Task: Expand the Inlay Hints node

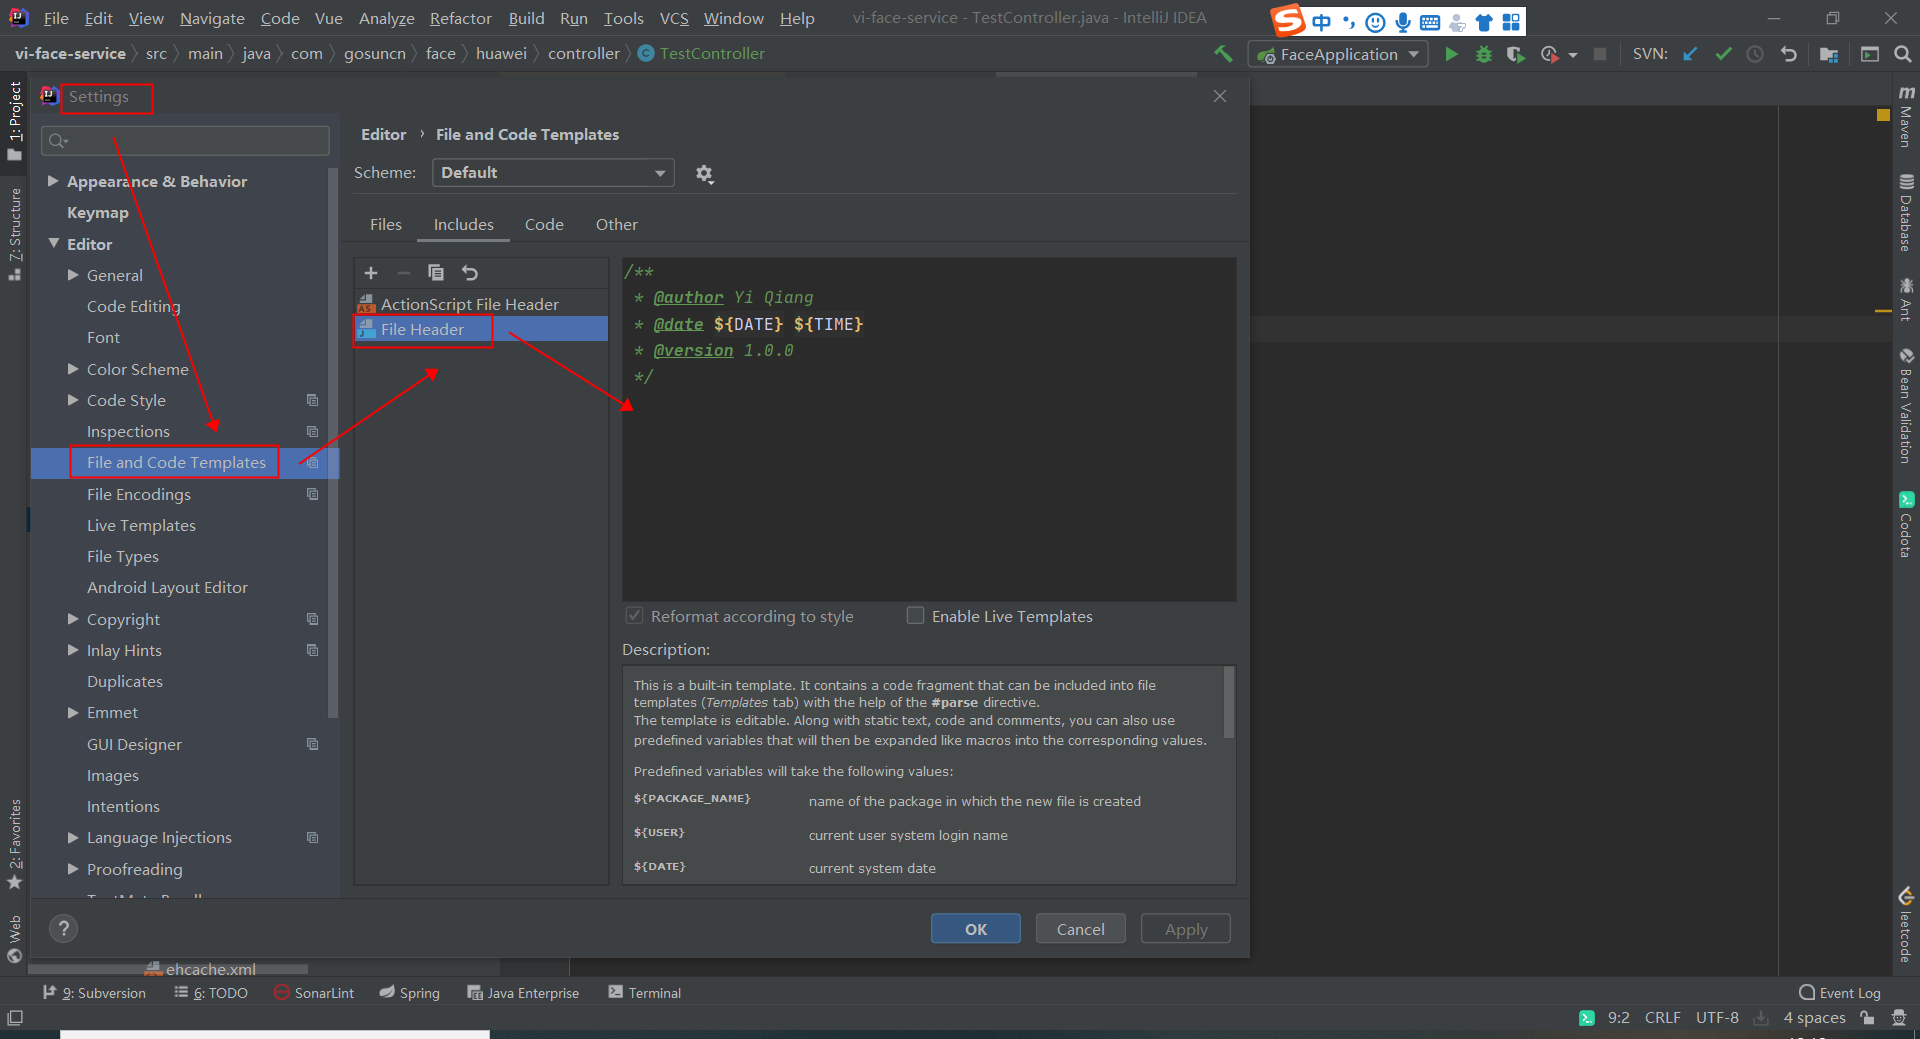Action: point(73,650)
